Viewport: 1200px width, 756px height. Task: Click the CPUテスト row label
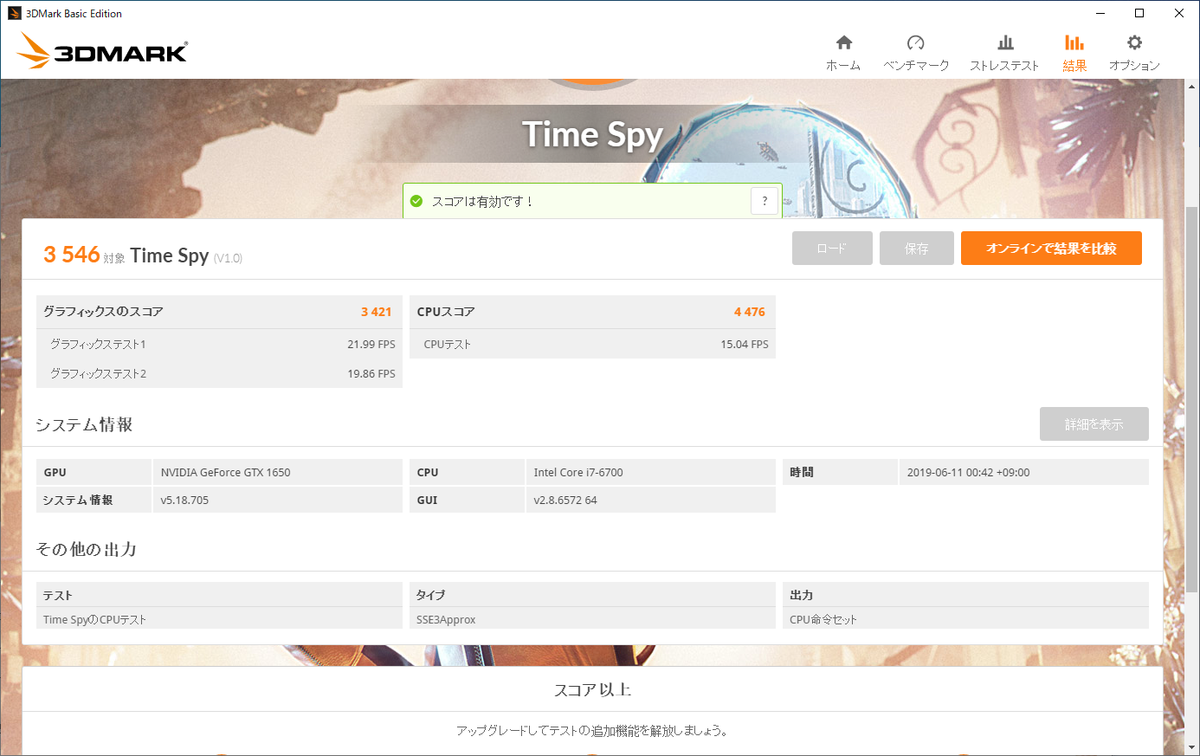point(447,345)
